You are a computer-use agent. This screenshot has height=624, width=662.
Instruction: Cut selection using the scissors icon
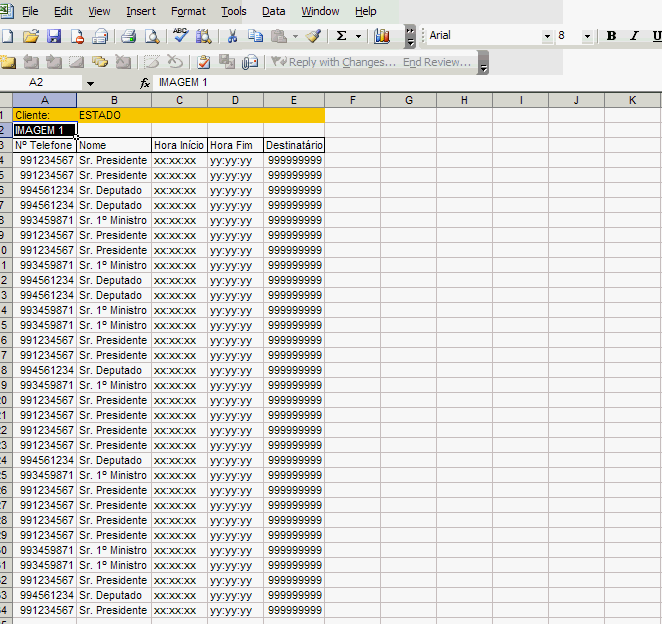click(x=232, y=36)
